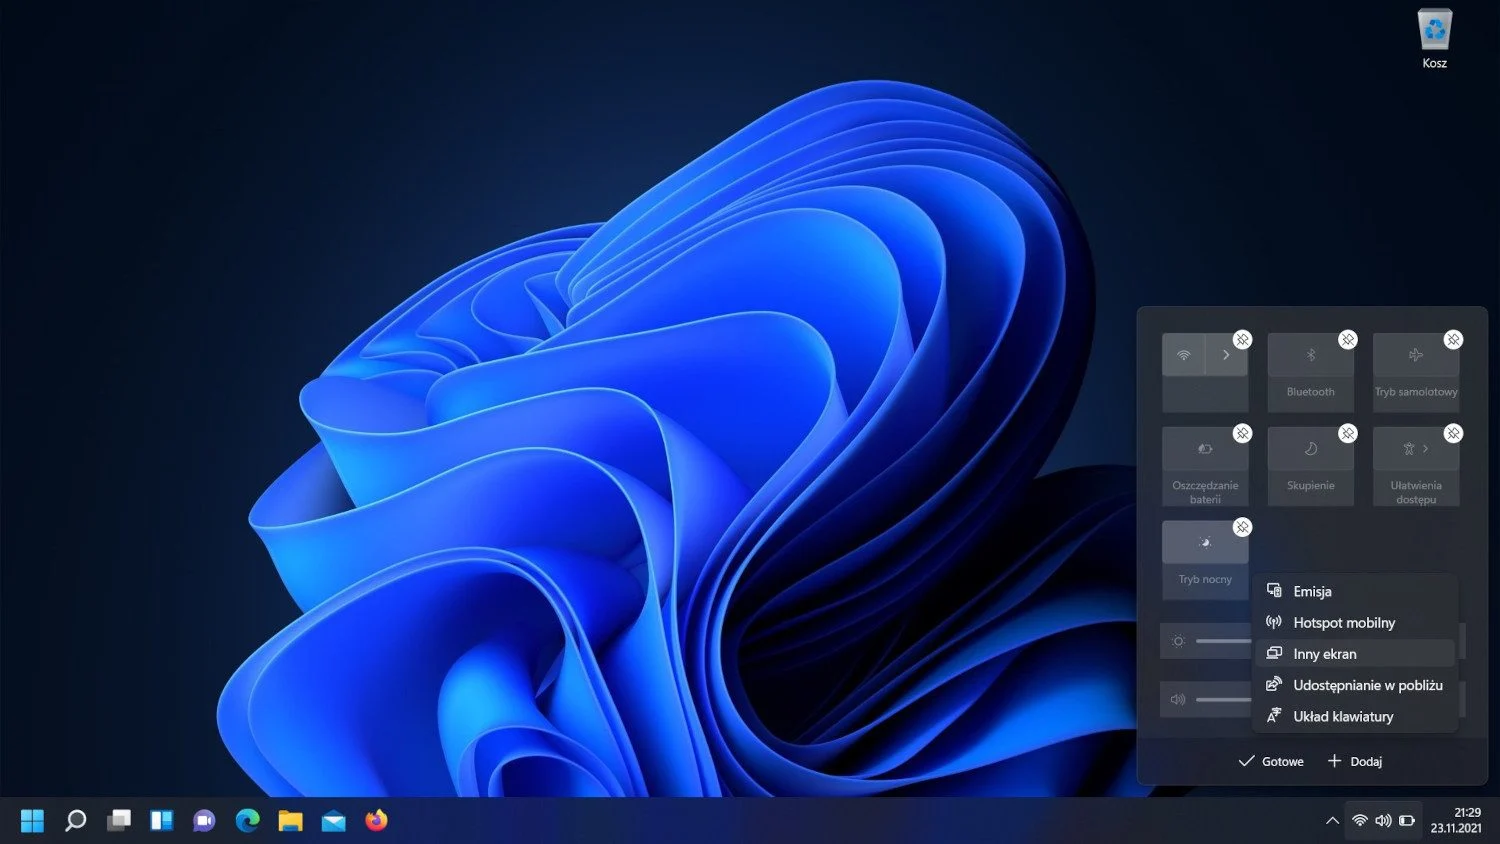Open the Widgets panel from taskbar
The image size is (1500, 844).
[x=162, y=821]
